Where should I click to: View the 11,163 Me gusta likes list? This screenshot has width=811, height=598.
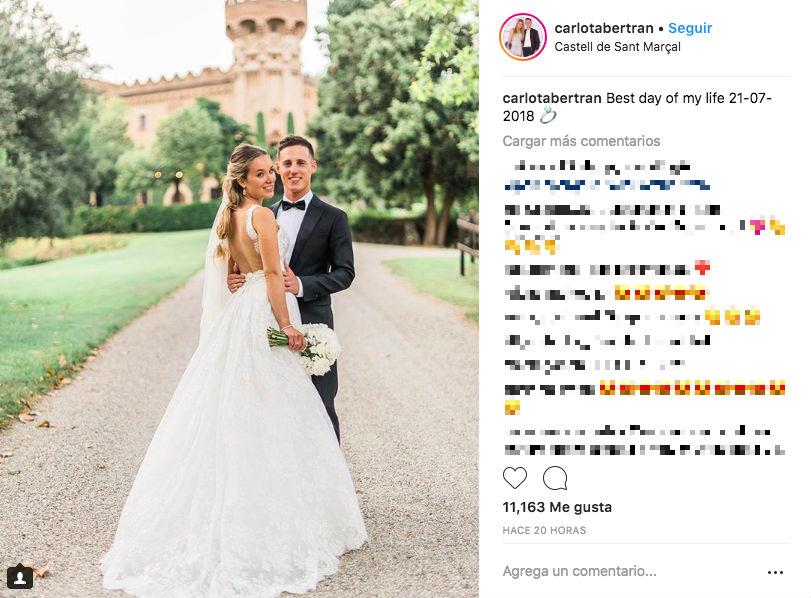(557, 507)
